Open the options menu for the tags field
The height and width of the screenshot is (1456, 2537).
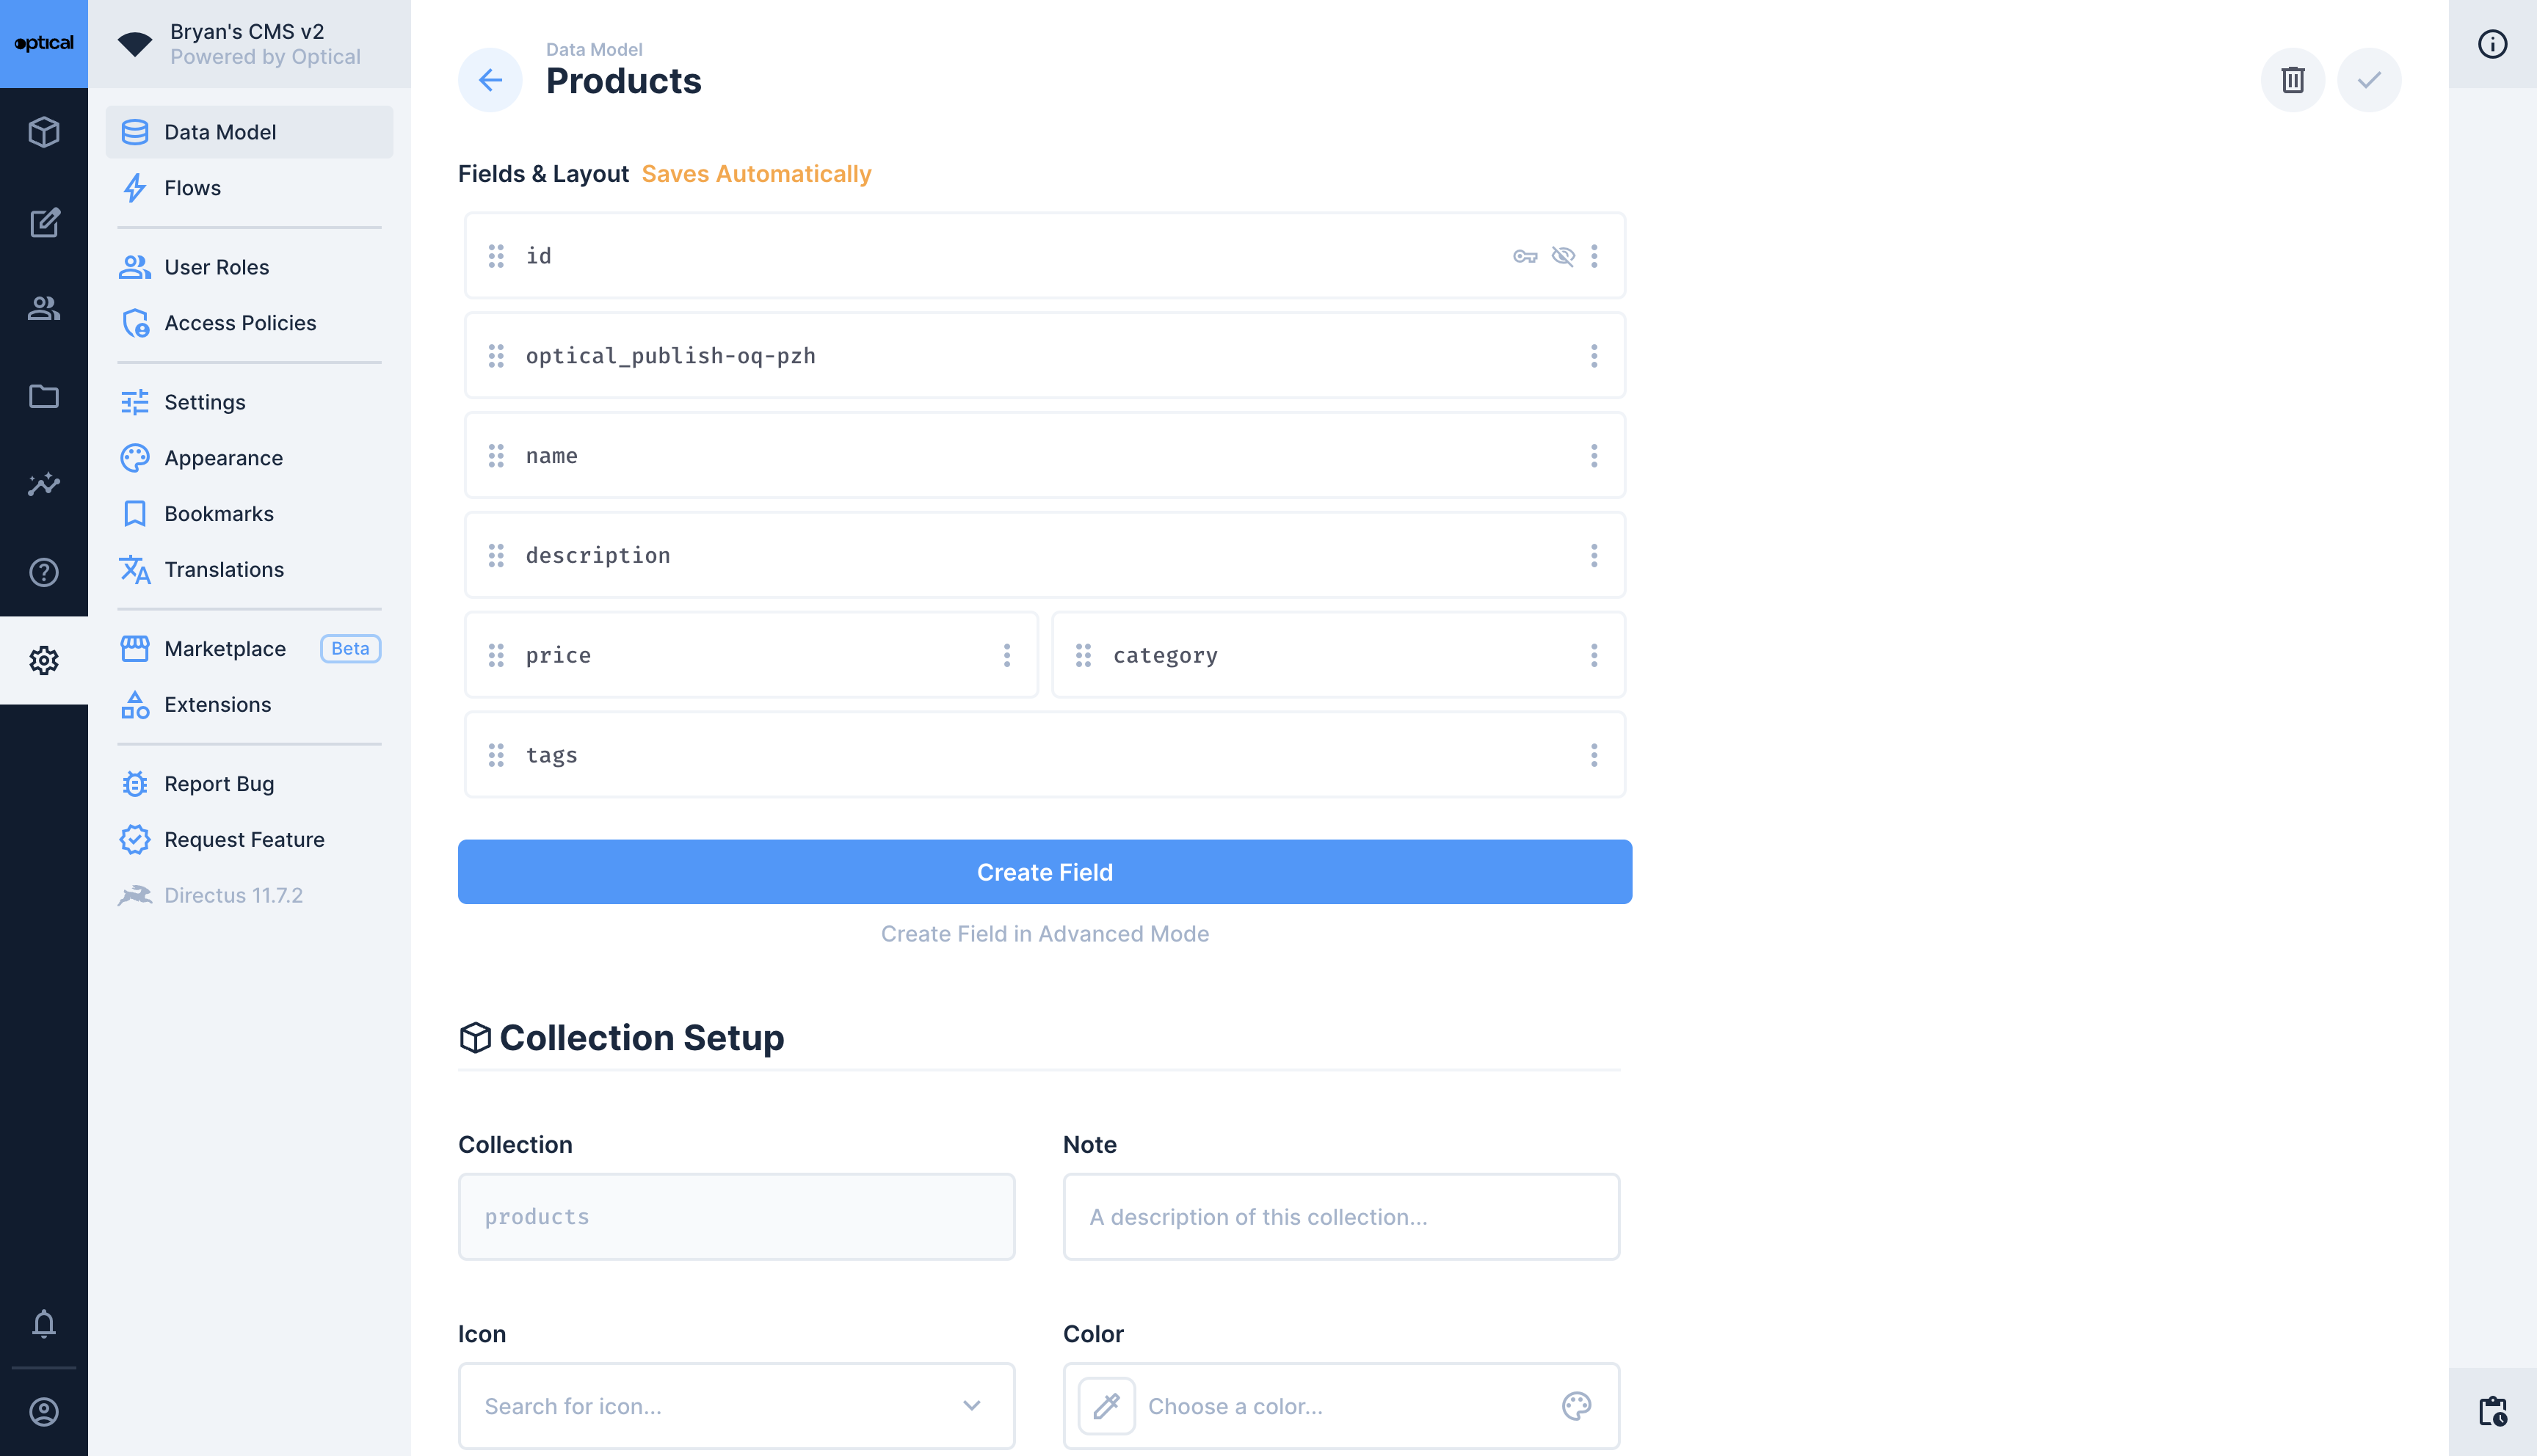[x=1594, y=755]
